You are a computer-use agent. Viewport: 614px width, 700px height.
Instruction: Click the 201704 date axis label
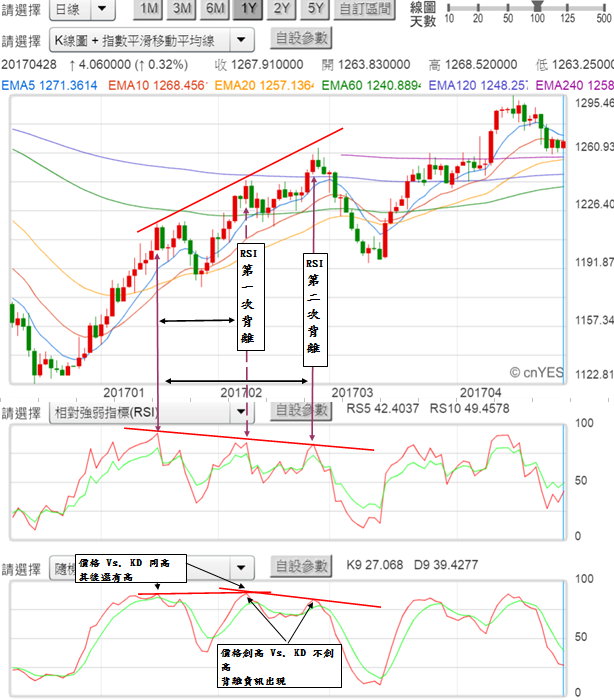tap(480, 393)
